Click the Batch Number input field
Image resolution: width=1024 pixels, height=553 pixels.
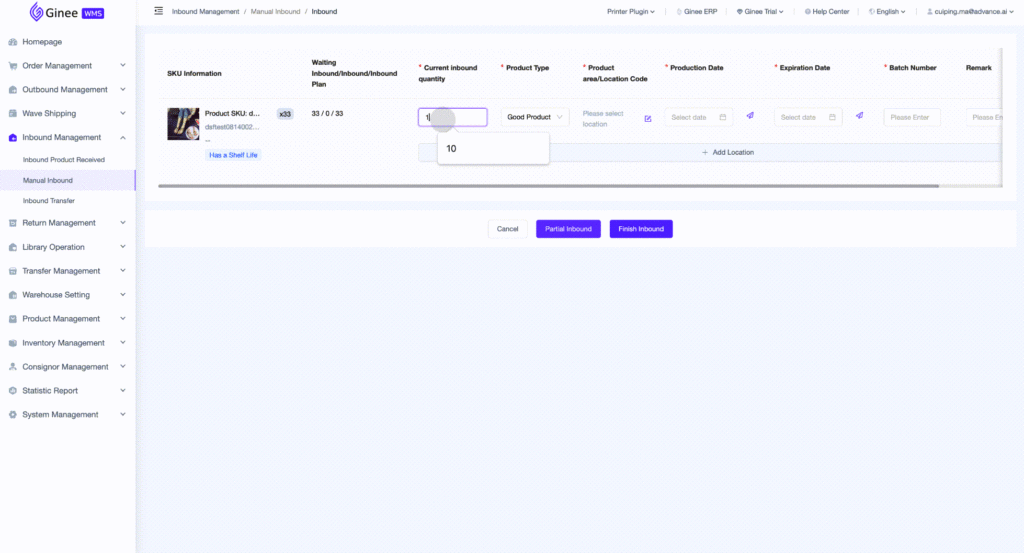(x=912, y=118)
